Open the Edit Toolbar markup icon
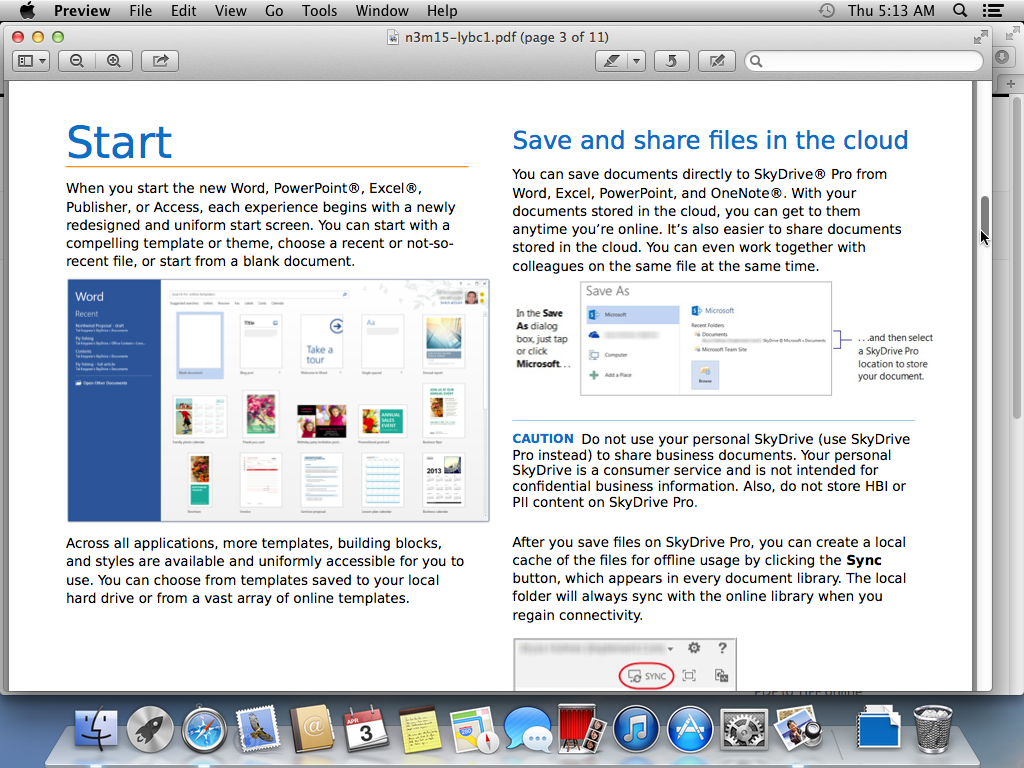The height and width of the screenshot is (768, 1024). (x=716, y=61)
